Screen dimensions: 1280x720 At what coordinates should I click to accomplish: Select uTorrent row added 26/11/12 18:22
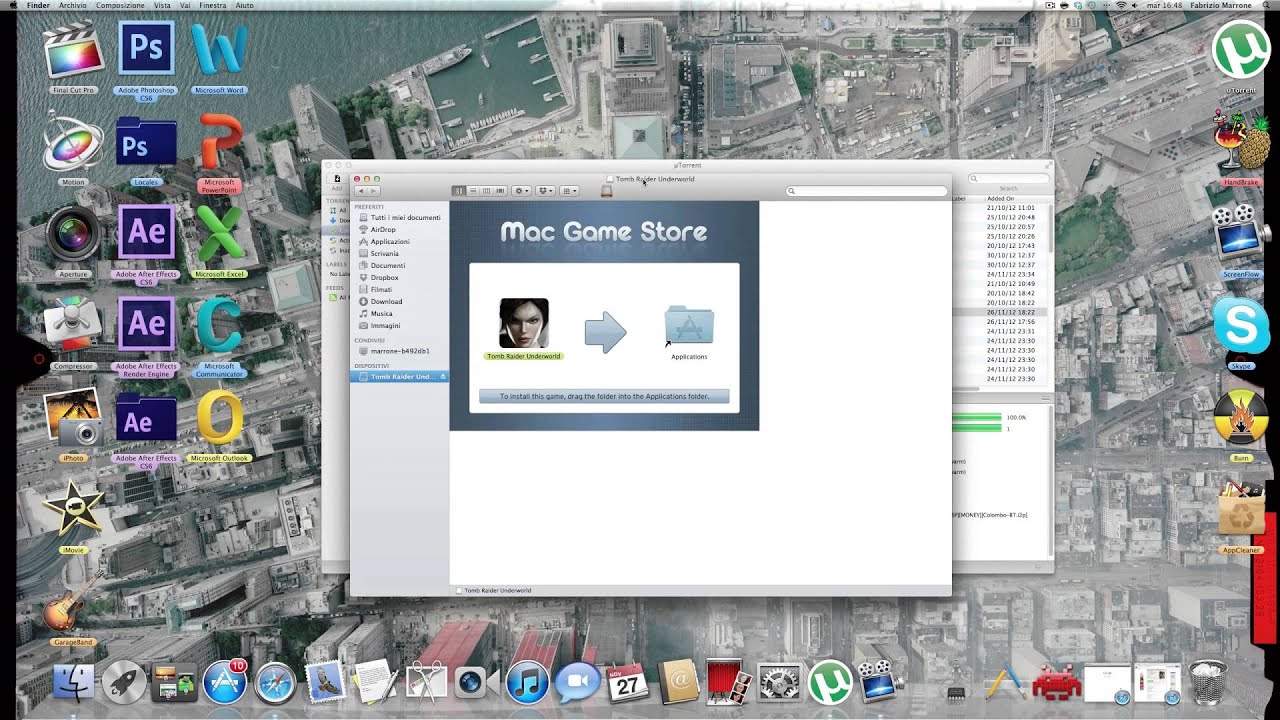click(1001, 312)
